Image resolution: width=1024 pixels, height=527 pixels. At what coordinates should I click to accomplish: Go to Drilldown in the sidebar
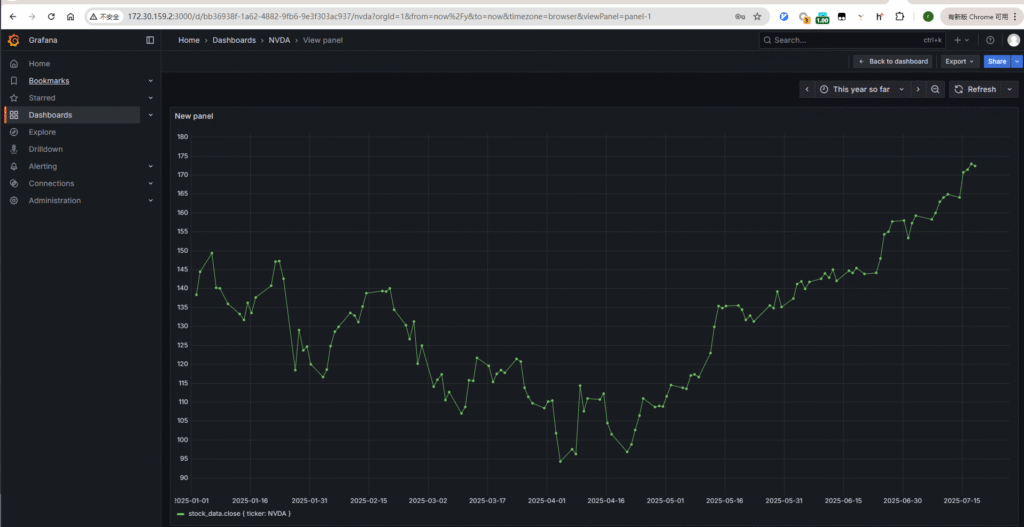click(46, 149)
